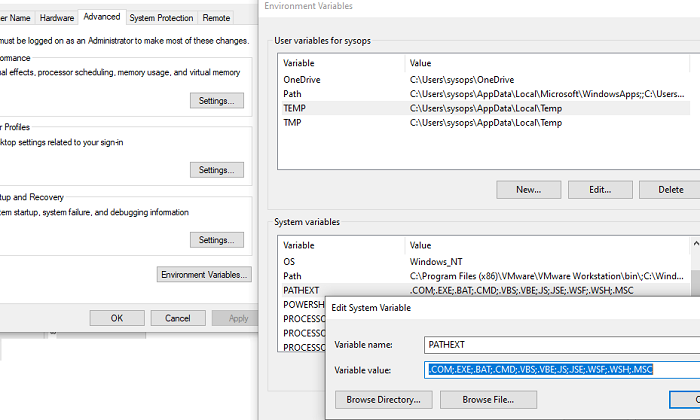Select the PATHEXT system variable row

[484, 290]
